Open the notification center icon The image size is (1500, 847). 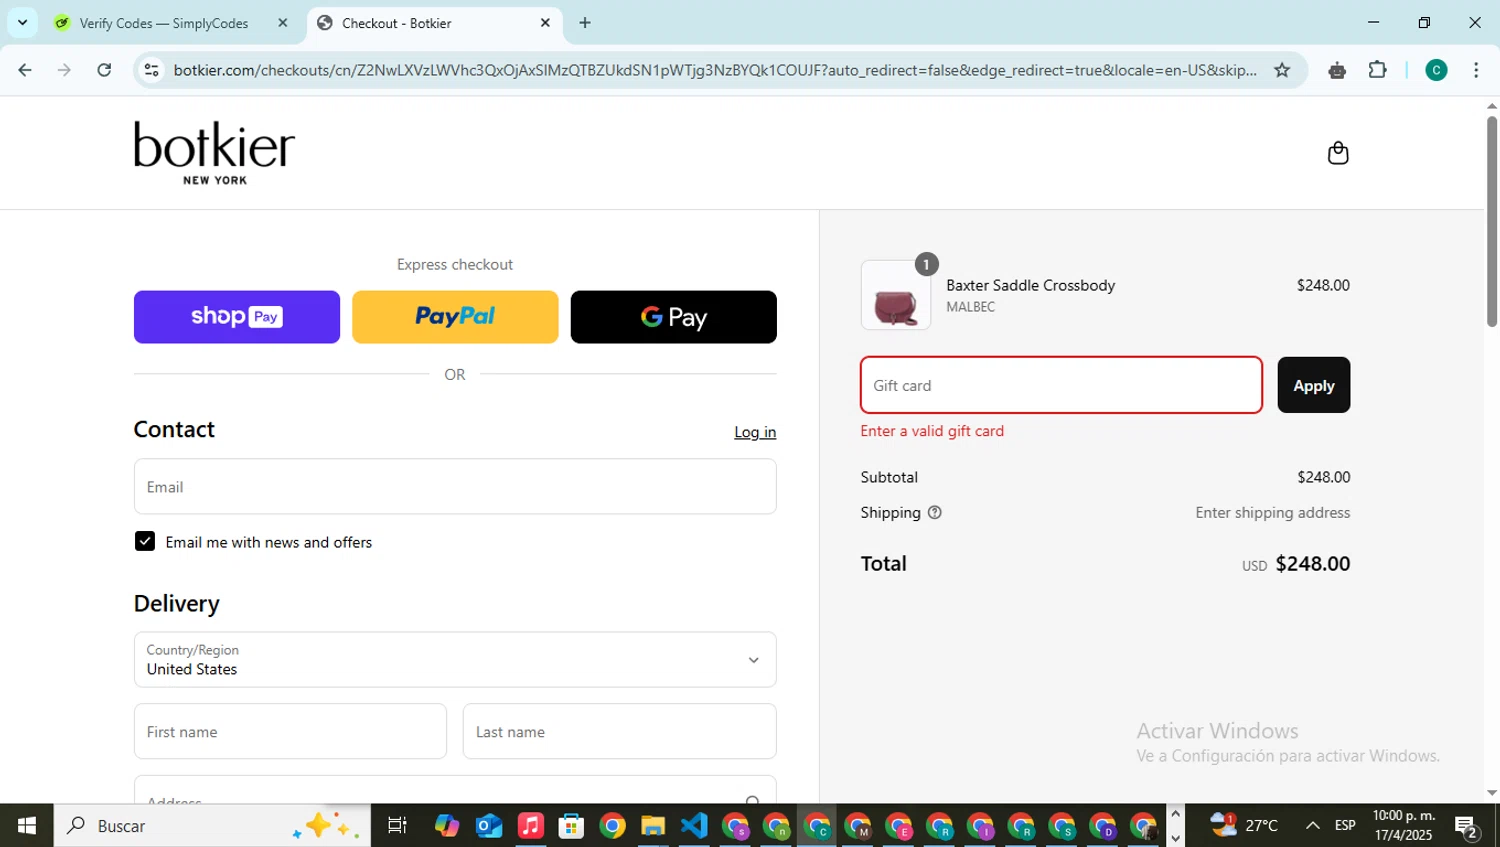tap(1468, 826)
